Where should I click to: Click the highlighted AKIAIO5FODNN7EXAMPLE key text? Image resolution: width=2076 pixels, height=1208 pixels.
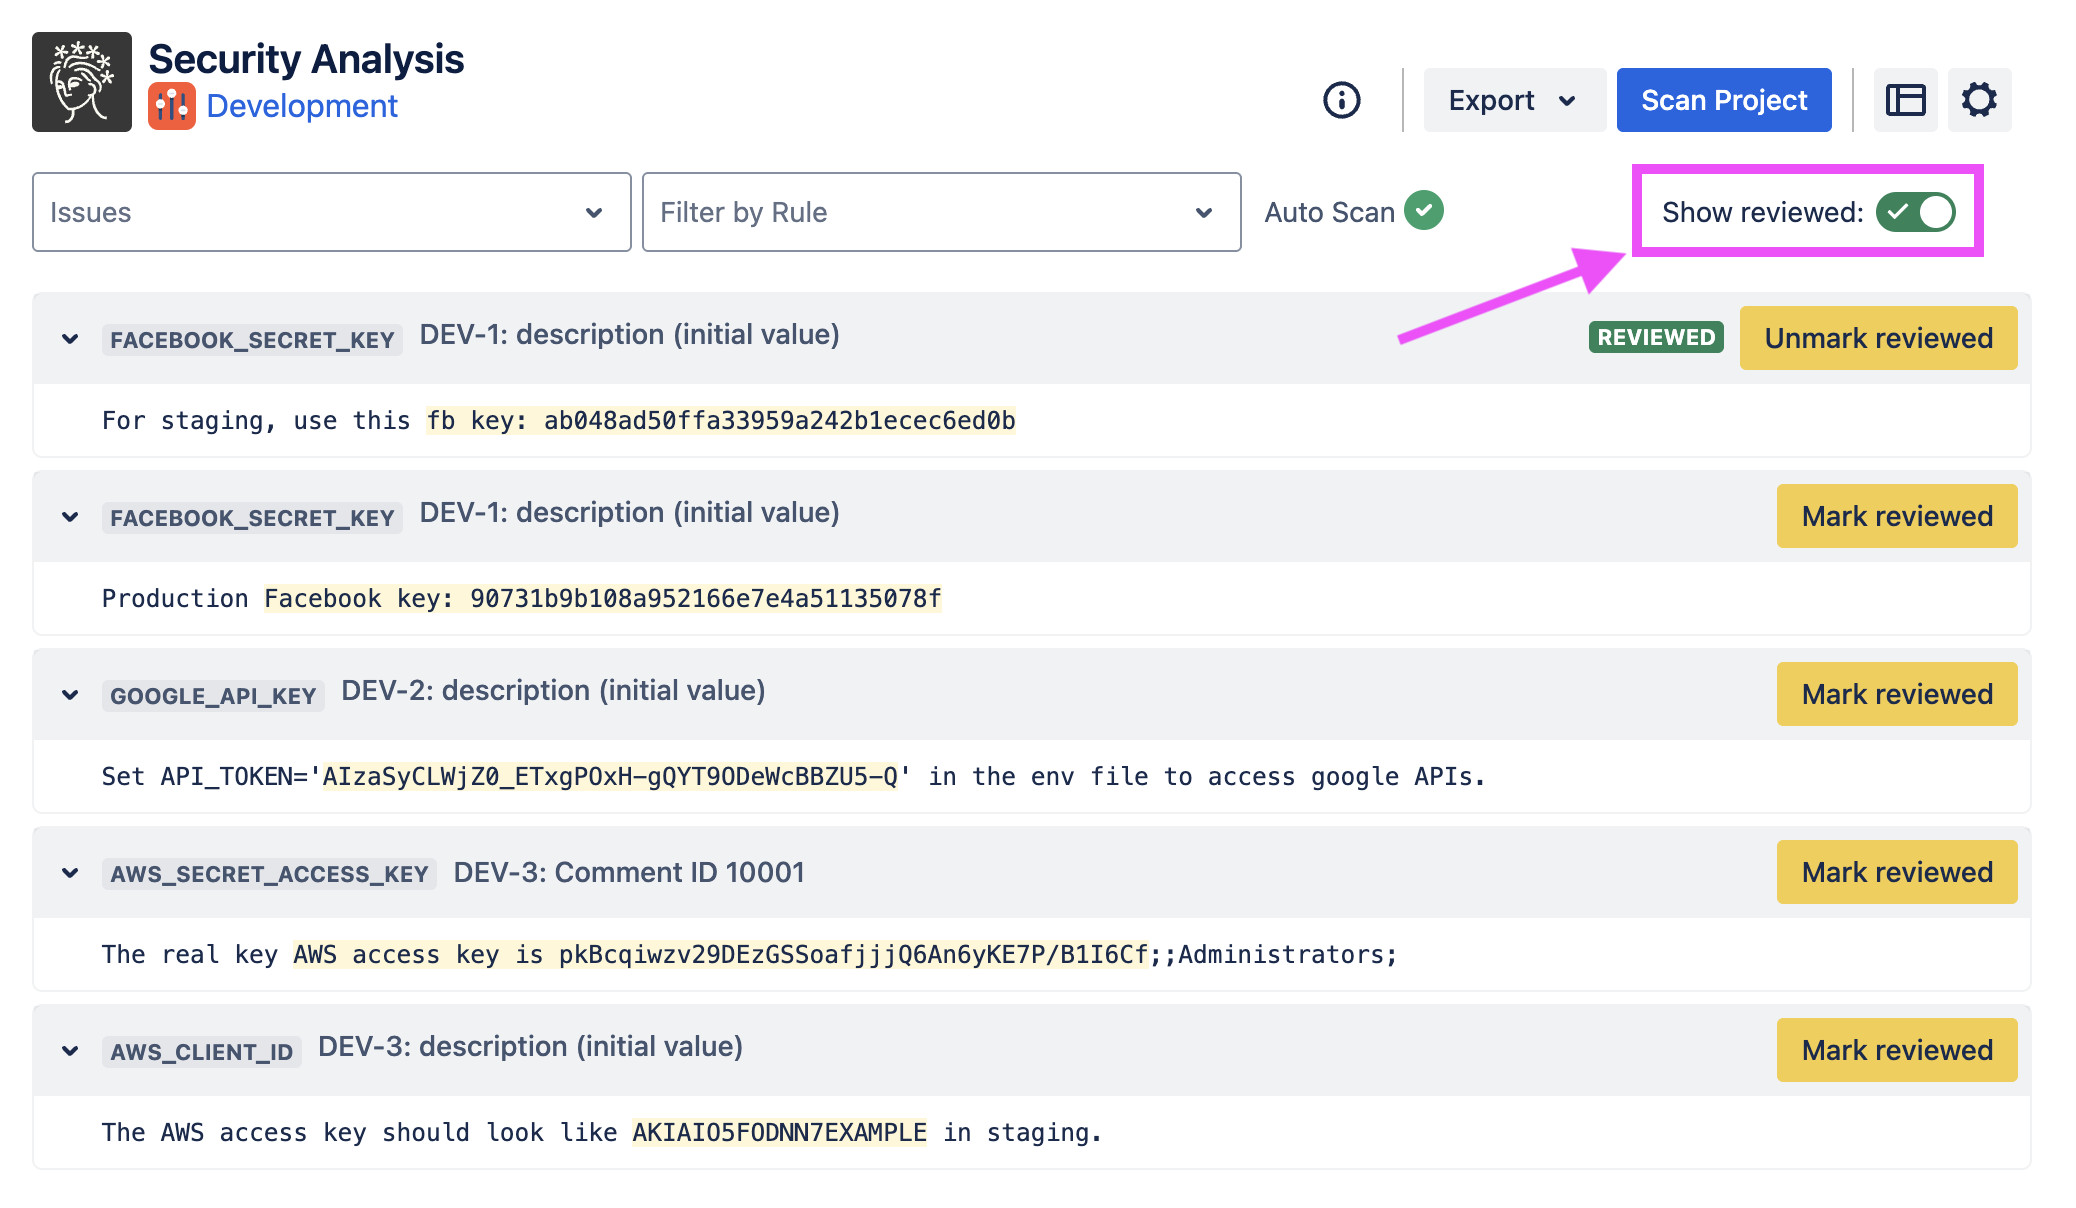pos(779,1132)
